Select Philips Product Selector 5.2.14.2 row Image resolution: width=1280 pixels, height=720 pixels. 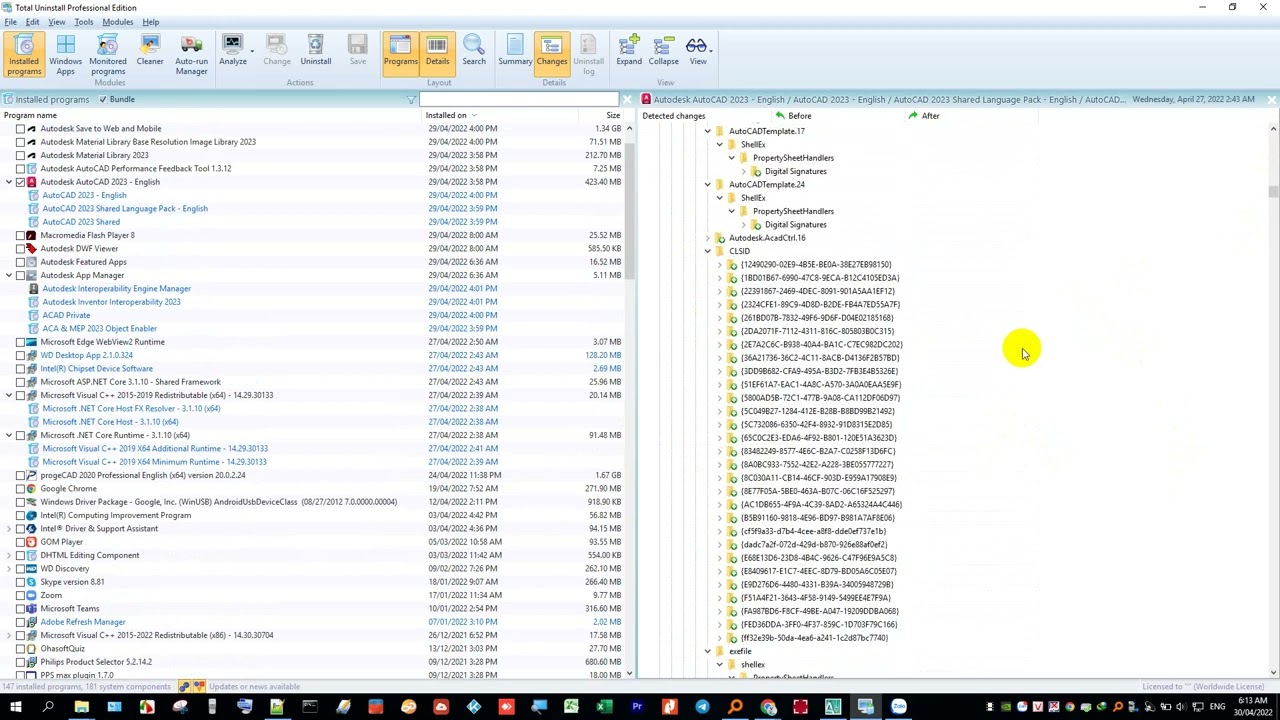pyautogui.click(x=312, y=662)
